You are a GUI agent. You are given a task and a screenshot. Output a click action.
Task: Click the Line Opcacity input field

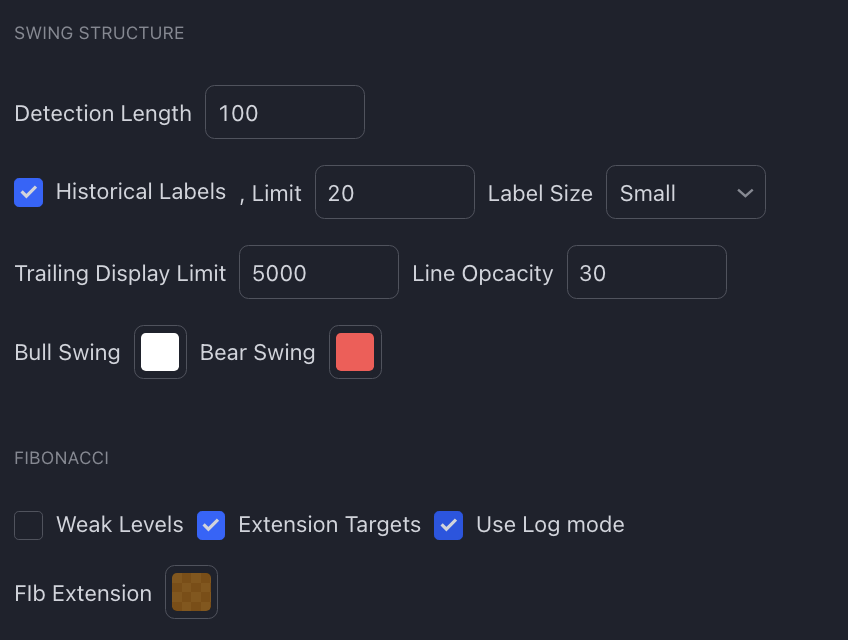(x=646, y=273)
